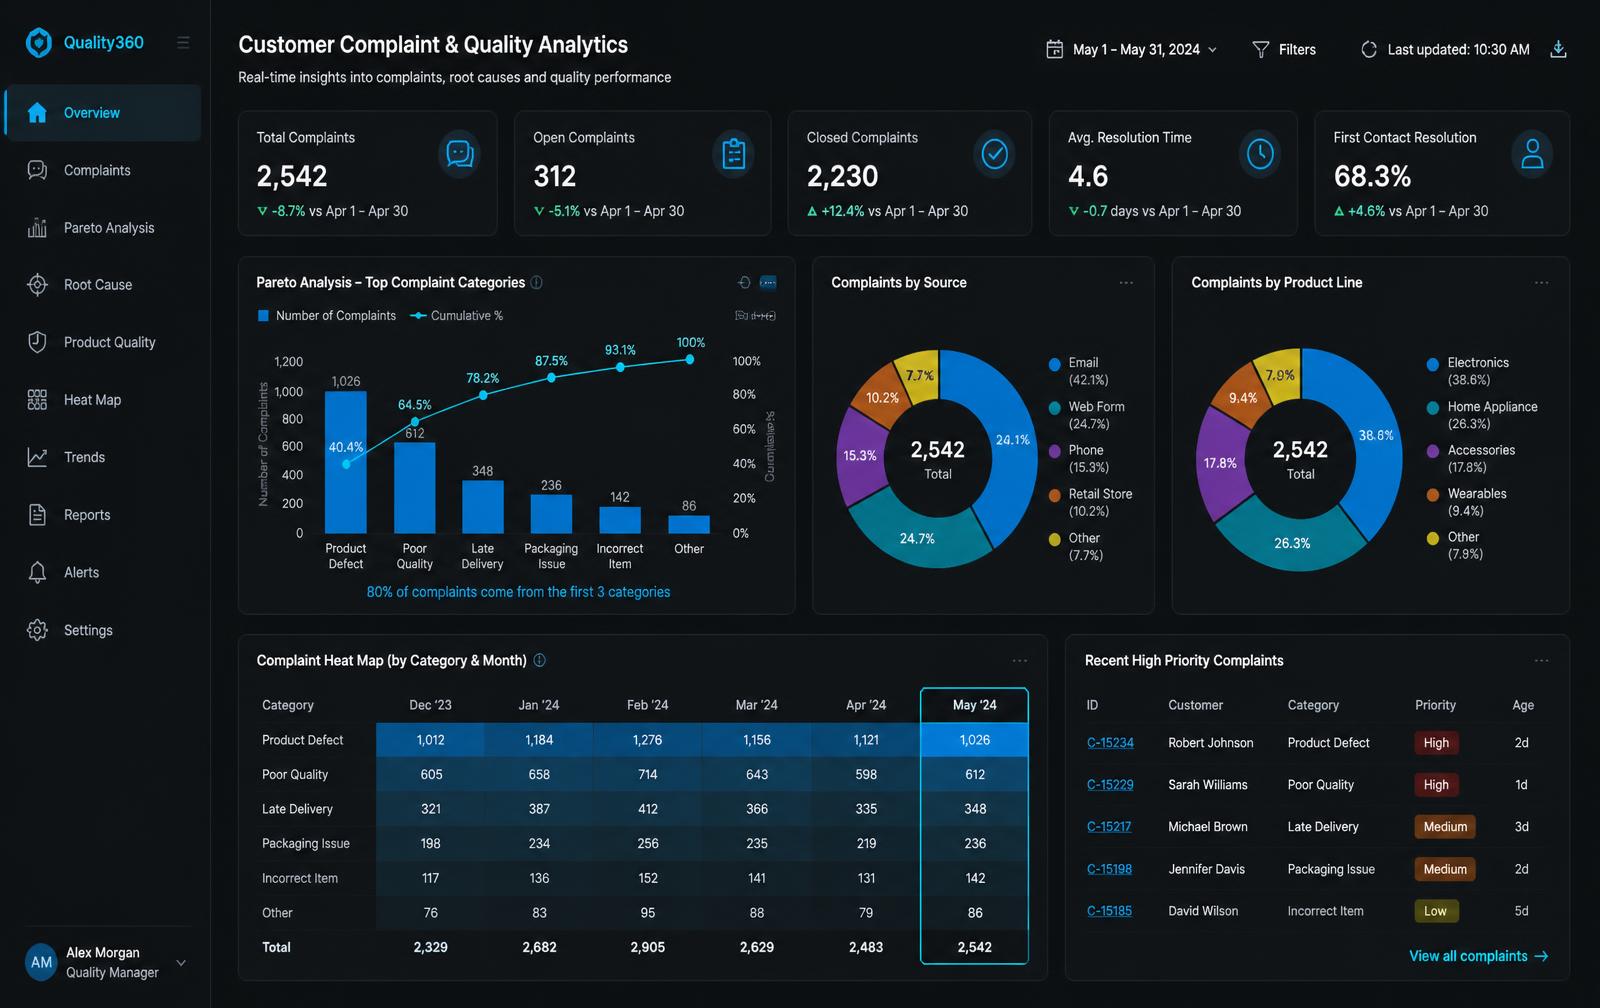1600x1008 pixels.
Task: Click the reset icon in Pareto chart header
Action: (x=744, y=283)
